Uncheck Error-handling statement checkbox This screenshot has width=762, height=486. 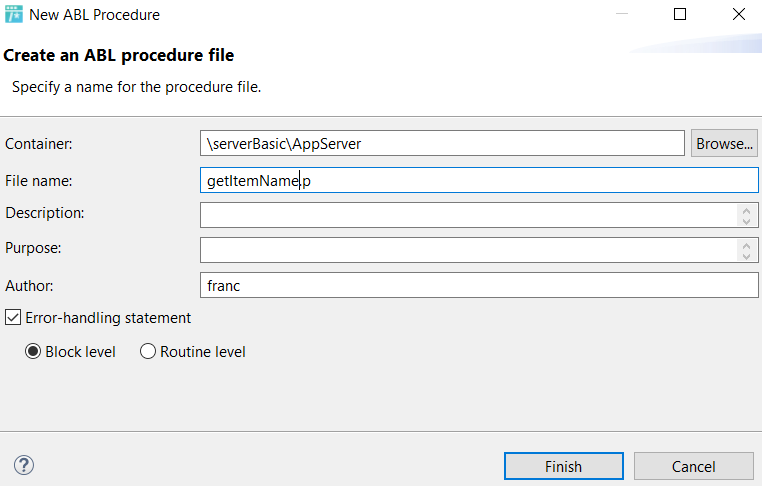point(13,317)
